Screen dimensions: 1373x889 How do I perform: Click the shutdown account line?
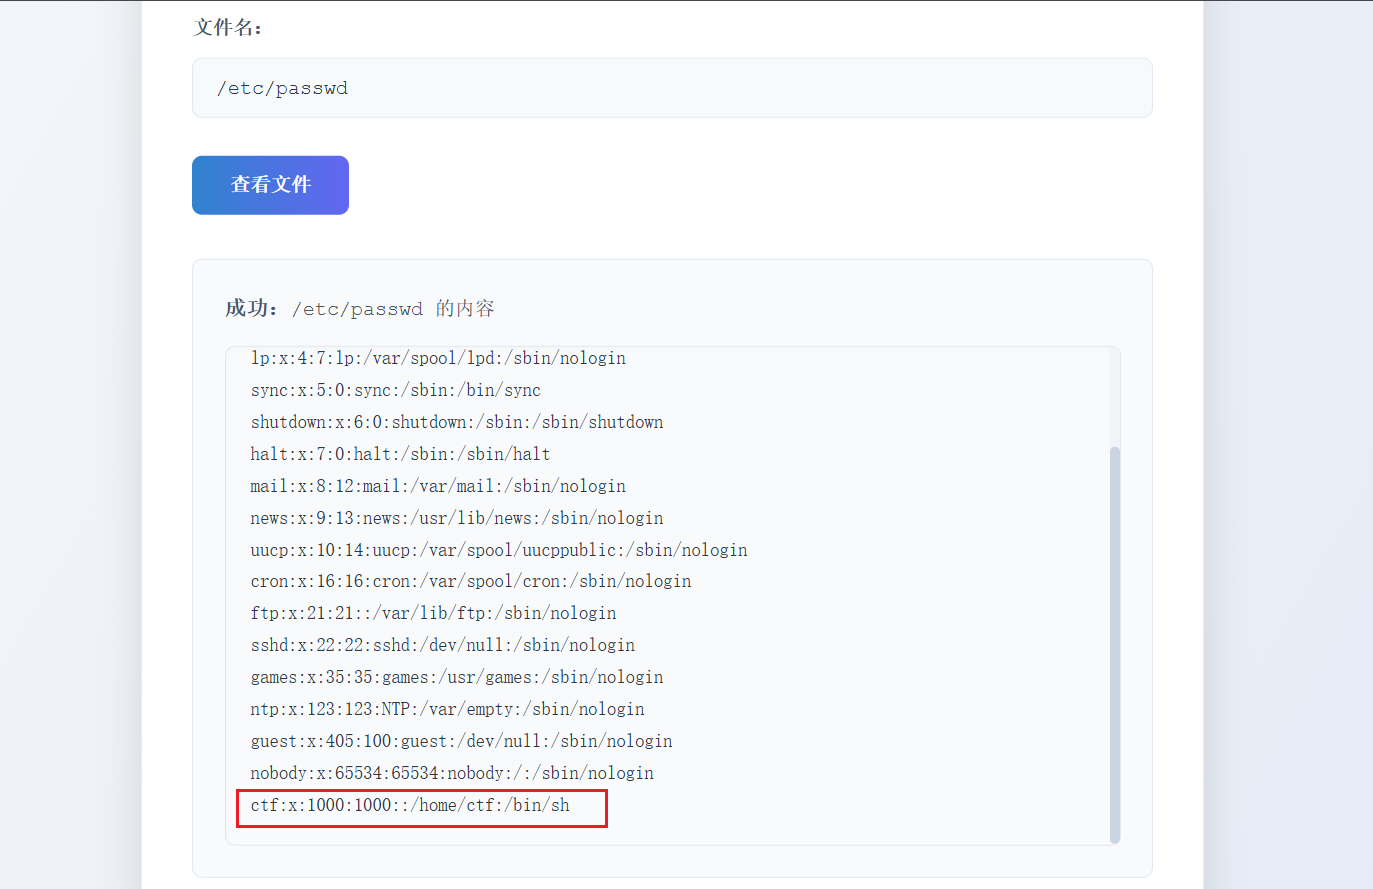[x=456, y=422]
